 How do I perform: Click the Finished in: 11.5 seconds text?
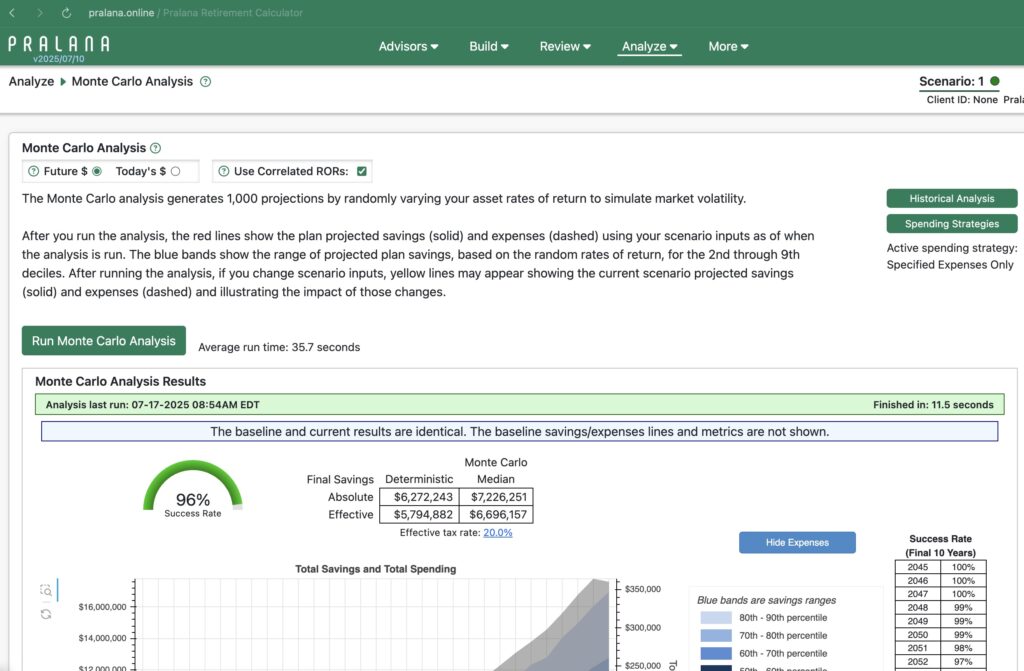click(x=933, y=405)
